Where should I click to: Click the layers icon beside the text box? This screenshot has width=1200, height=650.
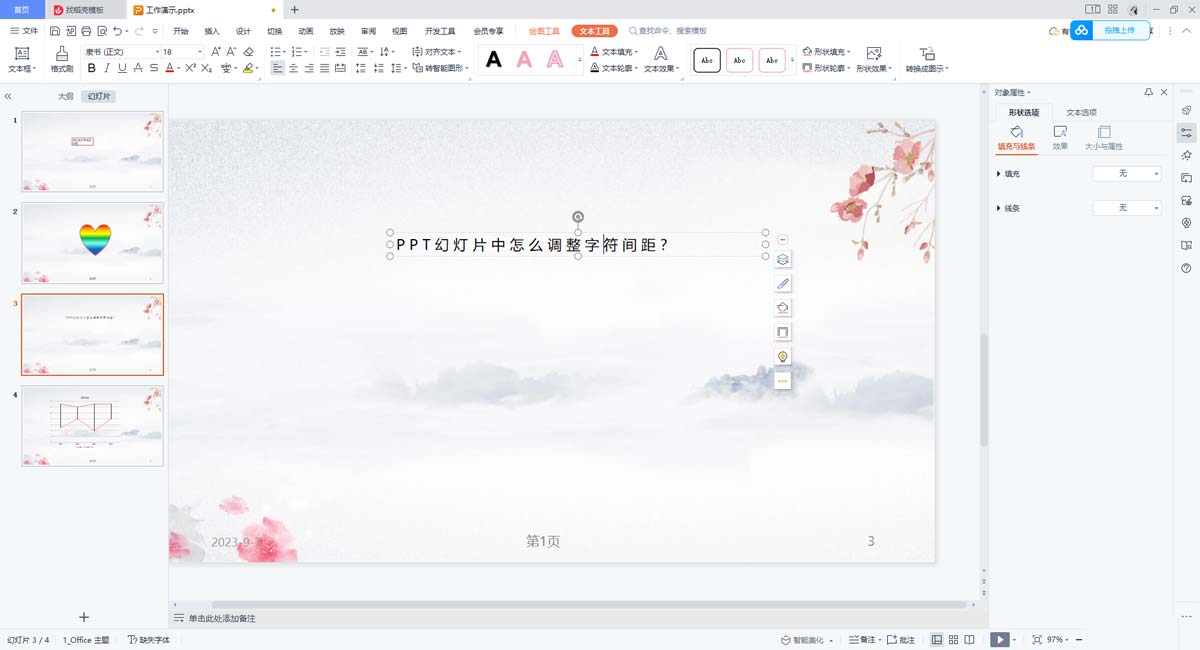(783, 259)
